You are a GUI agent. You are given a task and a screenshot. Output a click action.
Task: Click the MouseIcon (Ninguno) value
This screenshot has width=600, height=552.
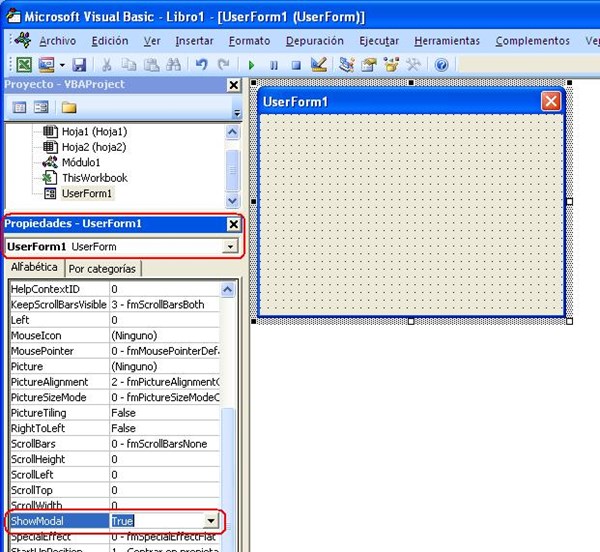coord(165,335)
